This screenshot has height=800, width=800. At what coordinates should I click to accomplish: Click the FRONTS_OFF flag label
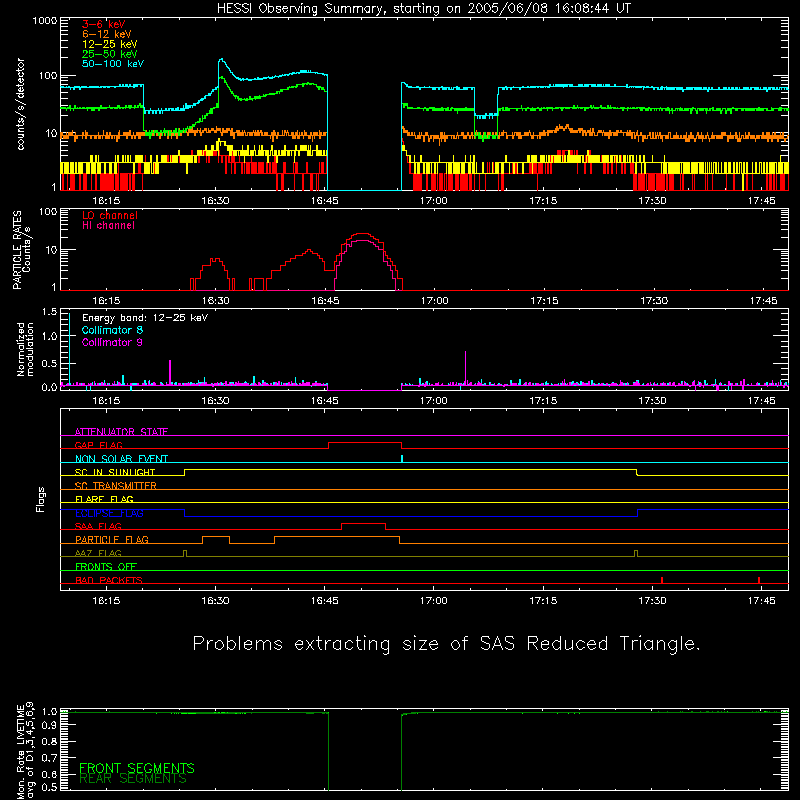coord(106,566)
